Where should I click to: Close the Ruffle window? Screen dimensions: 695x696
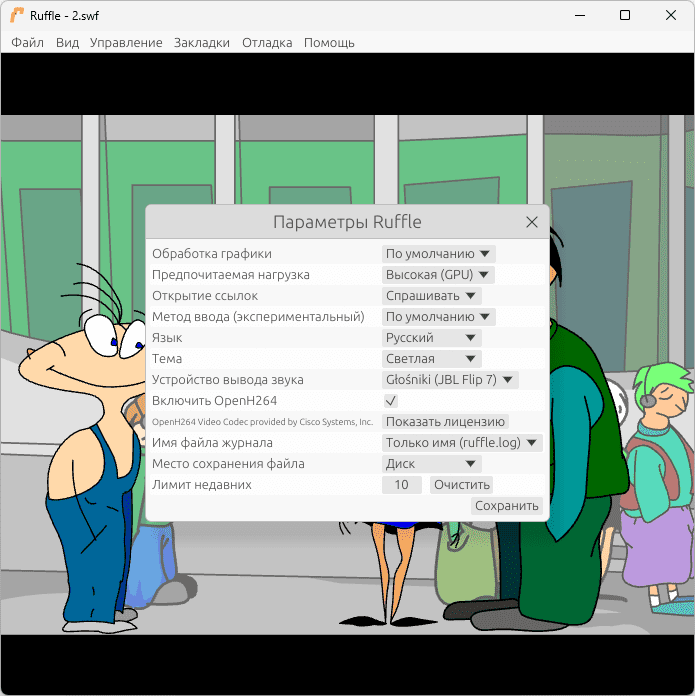[671, 16]
